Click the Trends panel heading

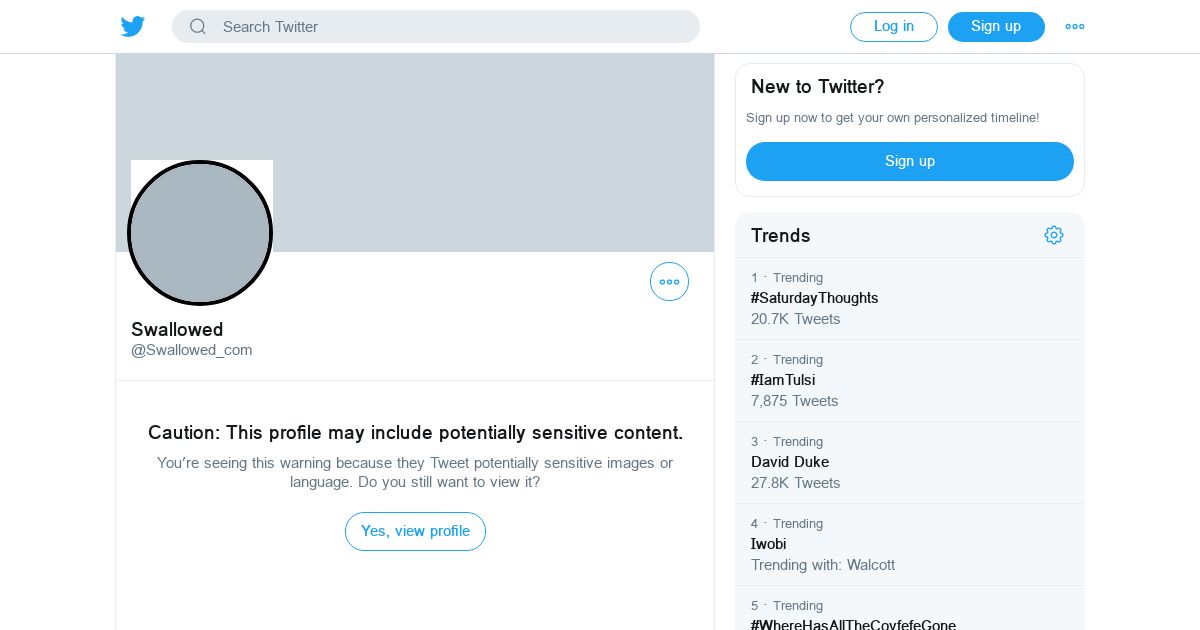click(781, 235)
